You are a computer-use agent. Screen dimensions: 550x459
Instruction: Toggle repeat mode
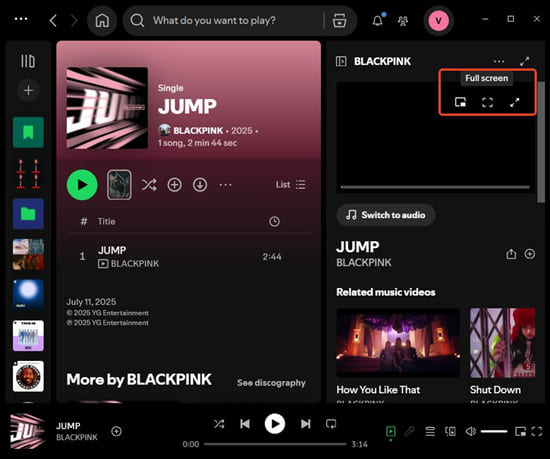pos(331,424)
